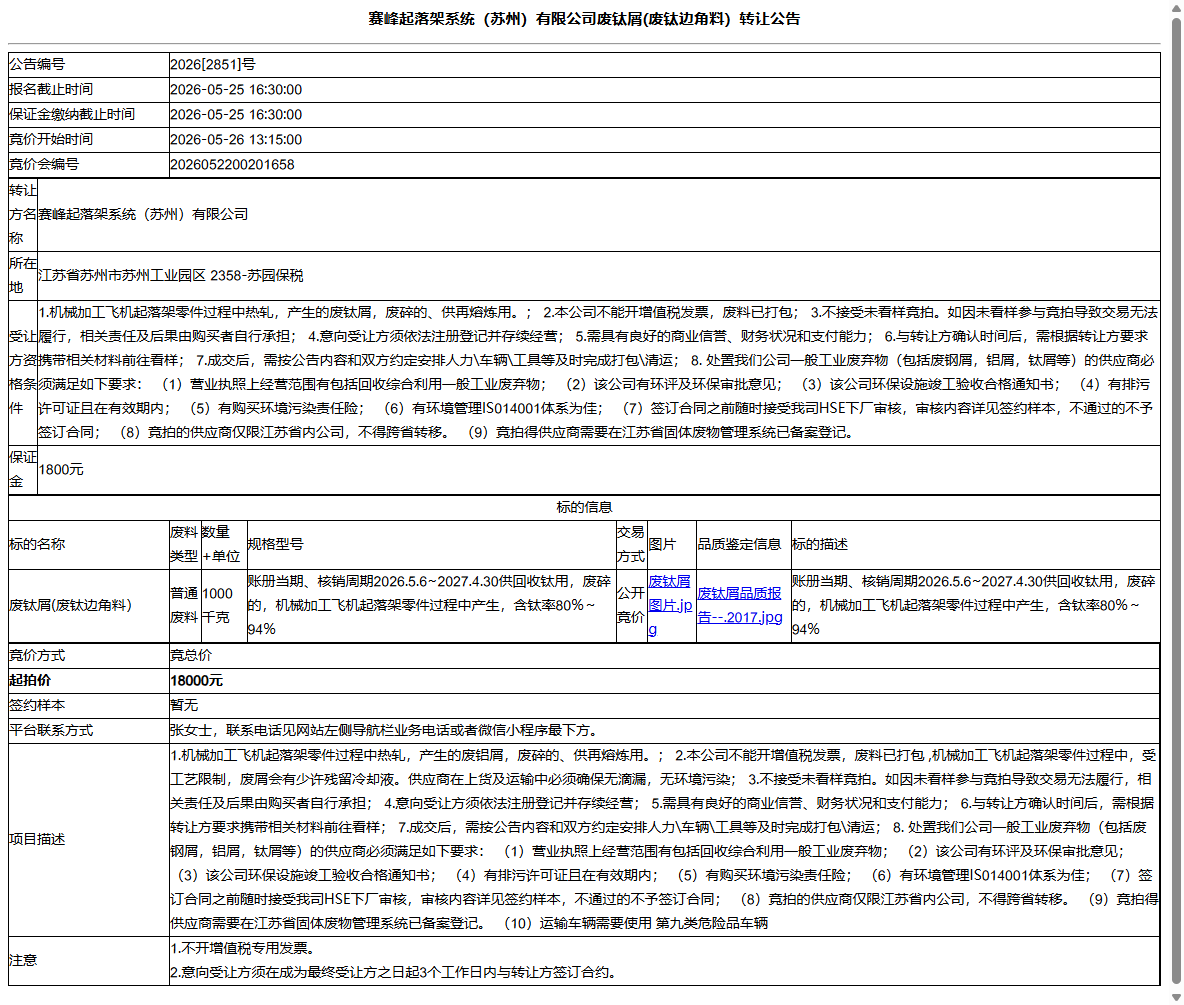The image size is (1184, 1005).
Task: Click the 标的描述 column header
Action: 975,544
